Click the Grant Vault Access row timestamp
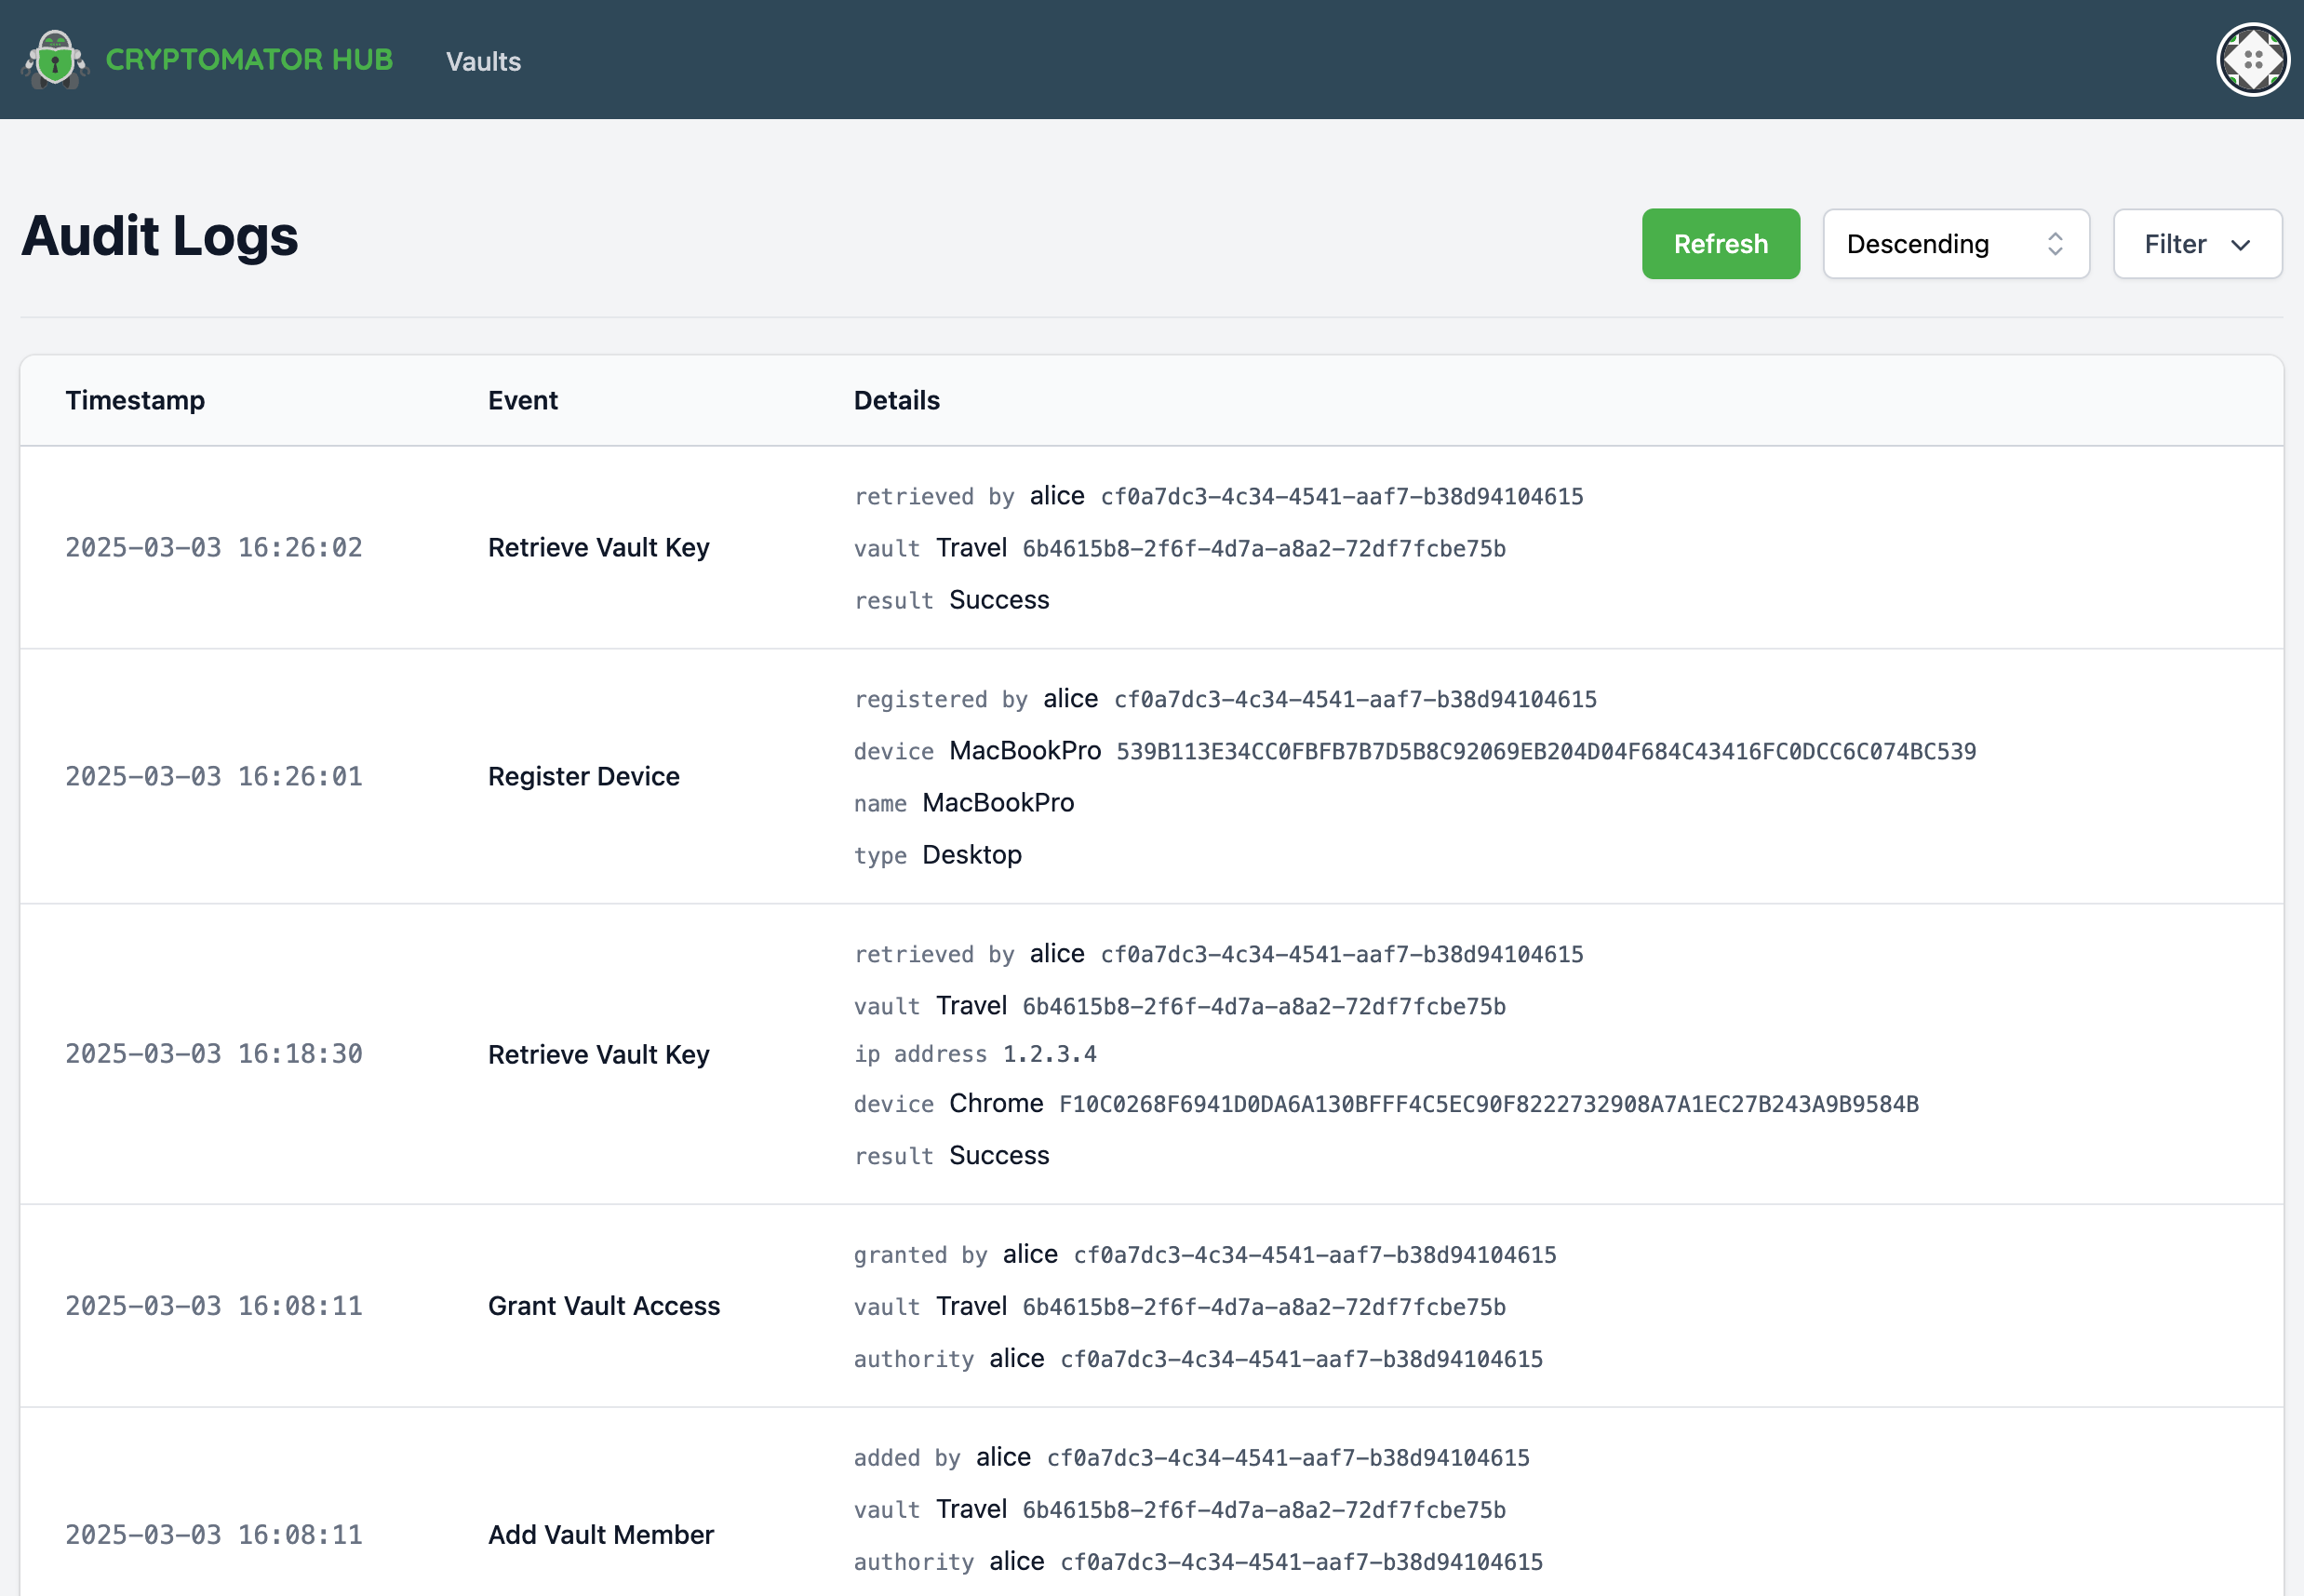This screenshot has height=1596, width=2304. (x=214, y=1306)
